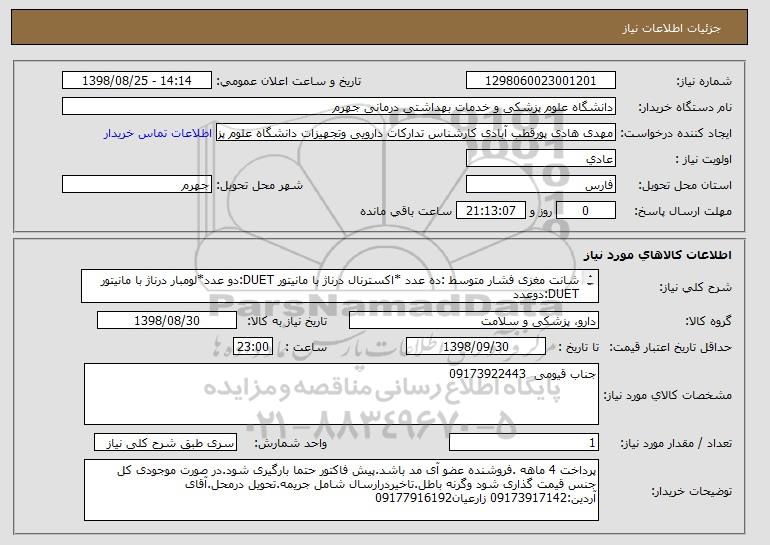Viewport: 770px width, 545px height.
Task: Click the label شماره نیاز
Action: (704, 81)
